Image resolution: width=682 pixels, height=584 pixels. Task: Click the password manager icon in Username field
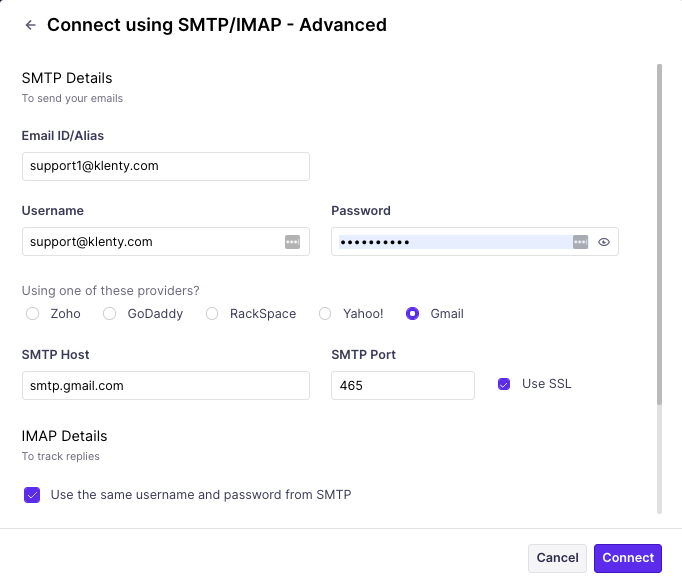(292, 242)
